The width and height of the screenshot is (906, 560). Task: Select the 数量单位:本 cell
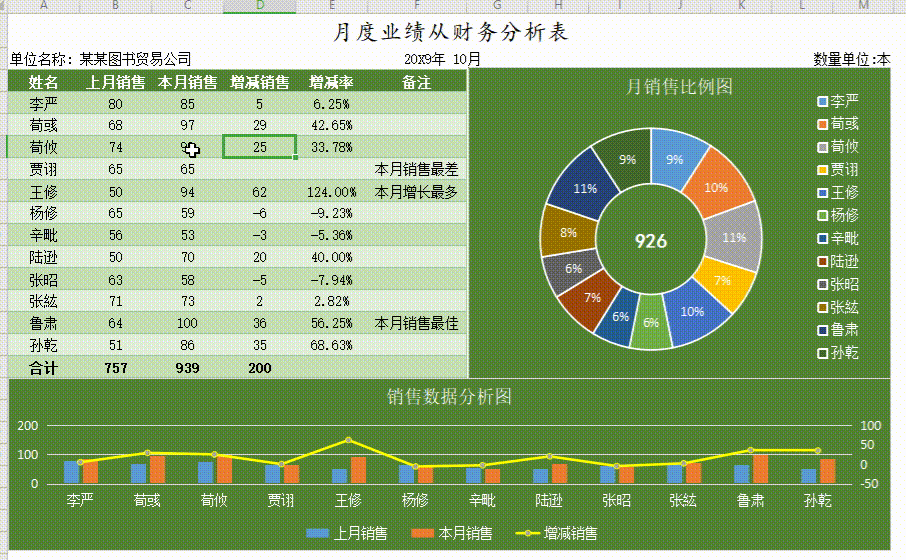pos(852,59)
